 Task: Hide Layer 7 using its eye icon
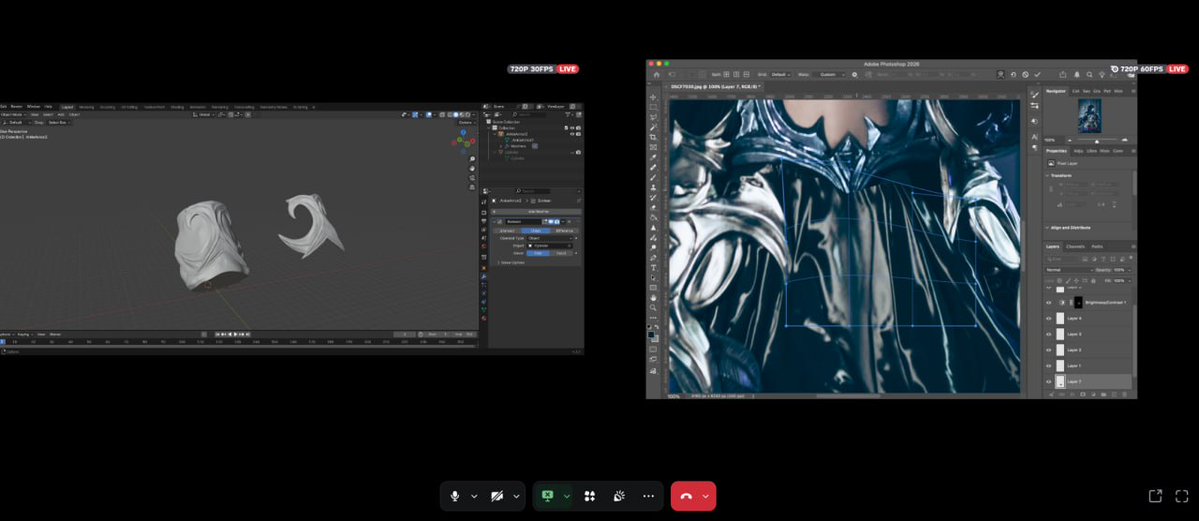1049,381
